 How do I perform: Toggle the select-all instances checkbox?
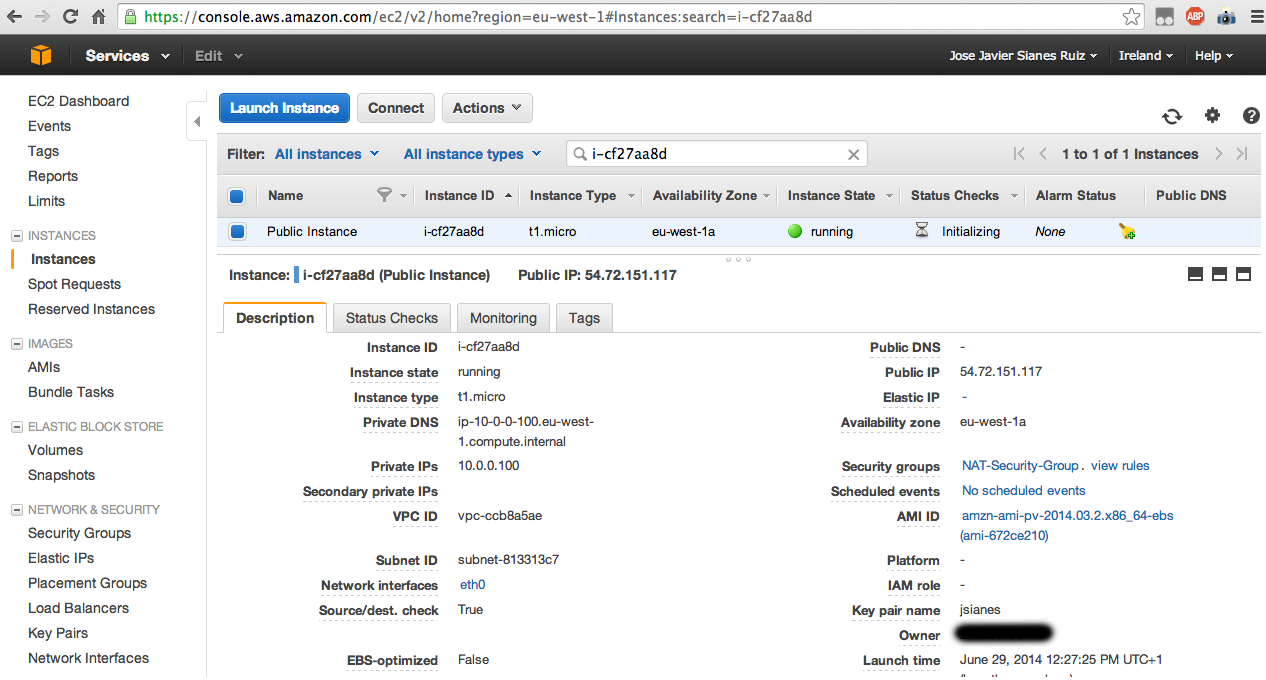click(237, 196)
